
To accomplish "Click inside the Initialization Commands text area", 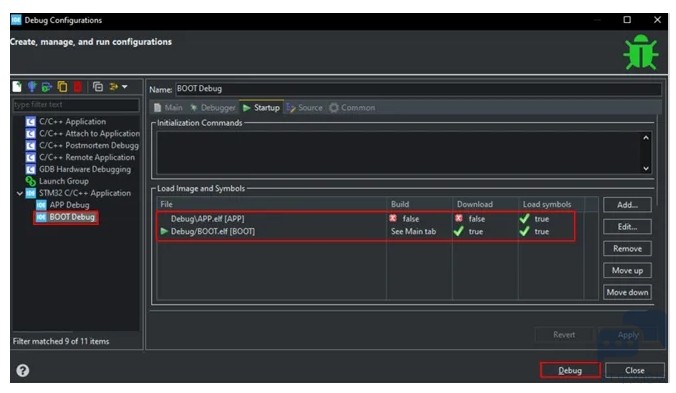I will pos(399,153).
